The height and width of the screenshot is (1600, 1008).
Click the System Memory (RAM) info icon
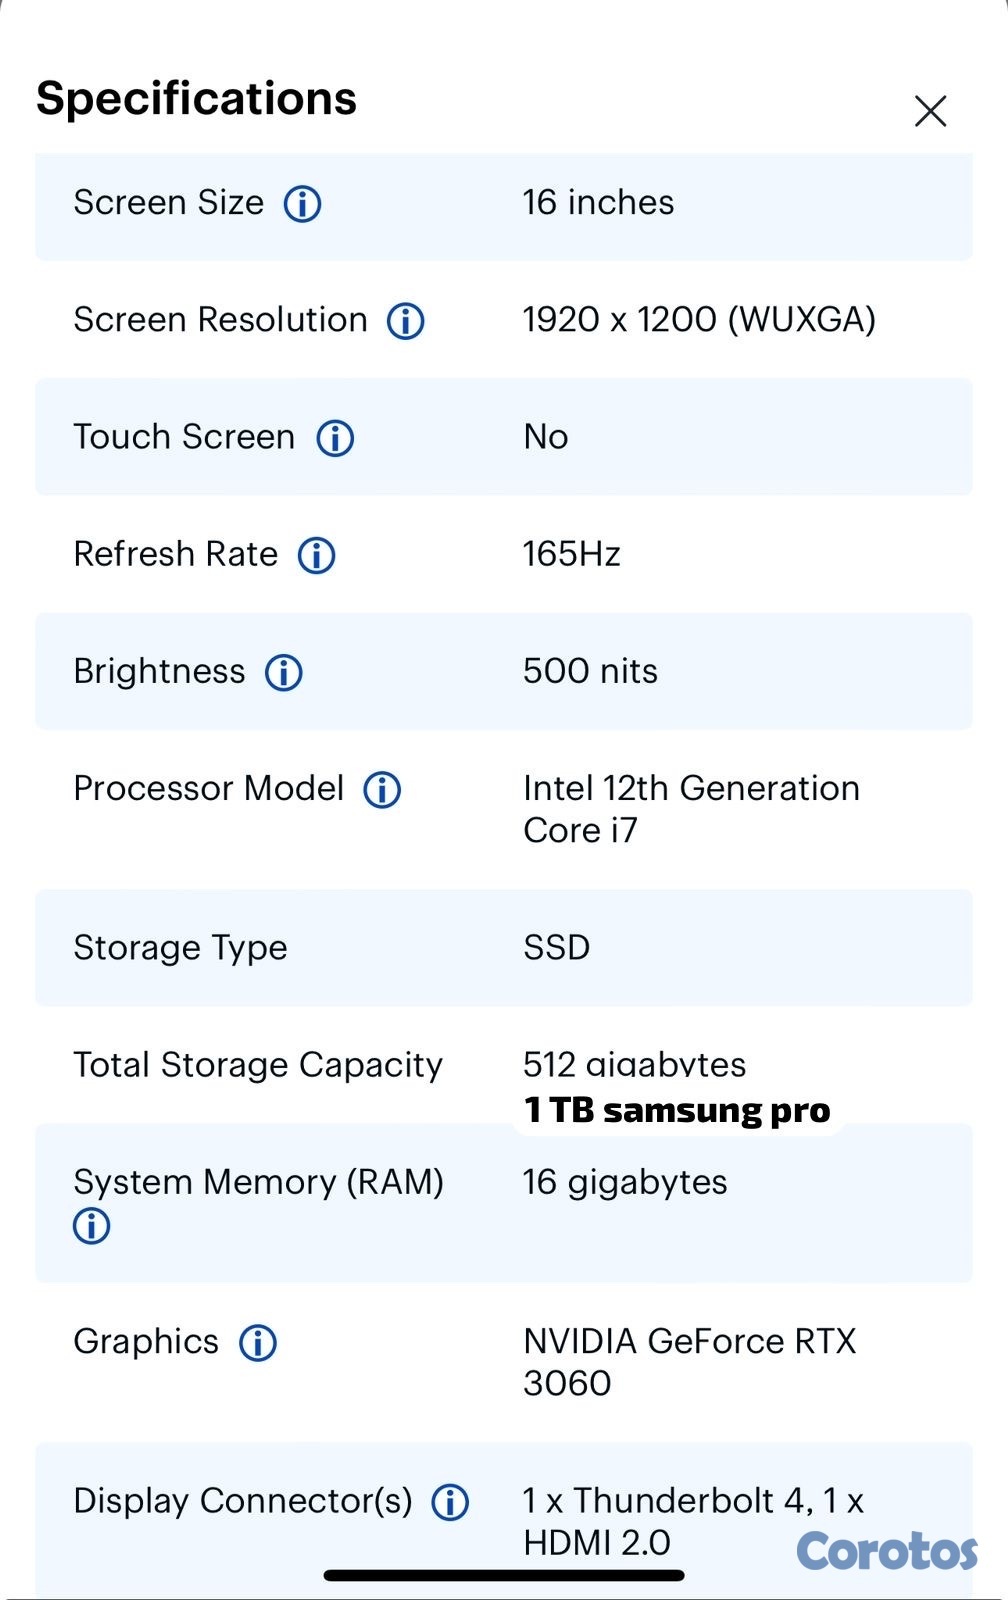(x=90, y=1224)
